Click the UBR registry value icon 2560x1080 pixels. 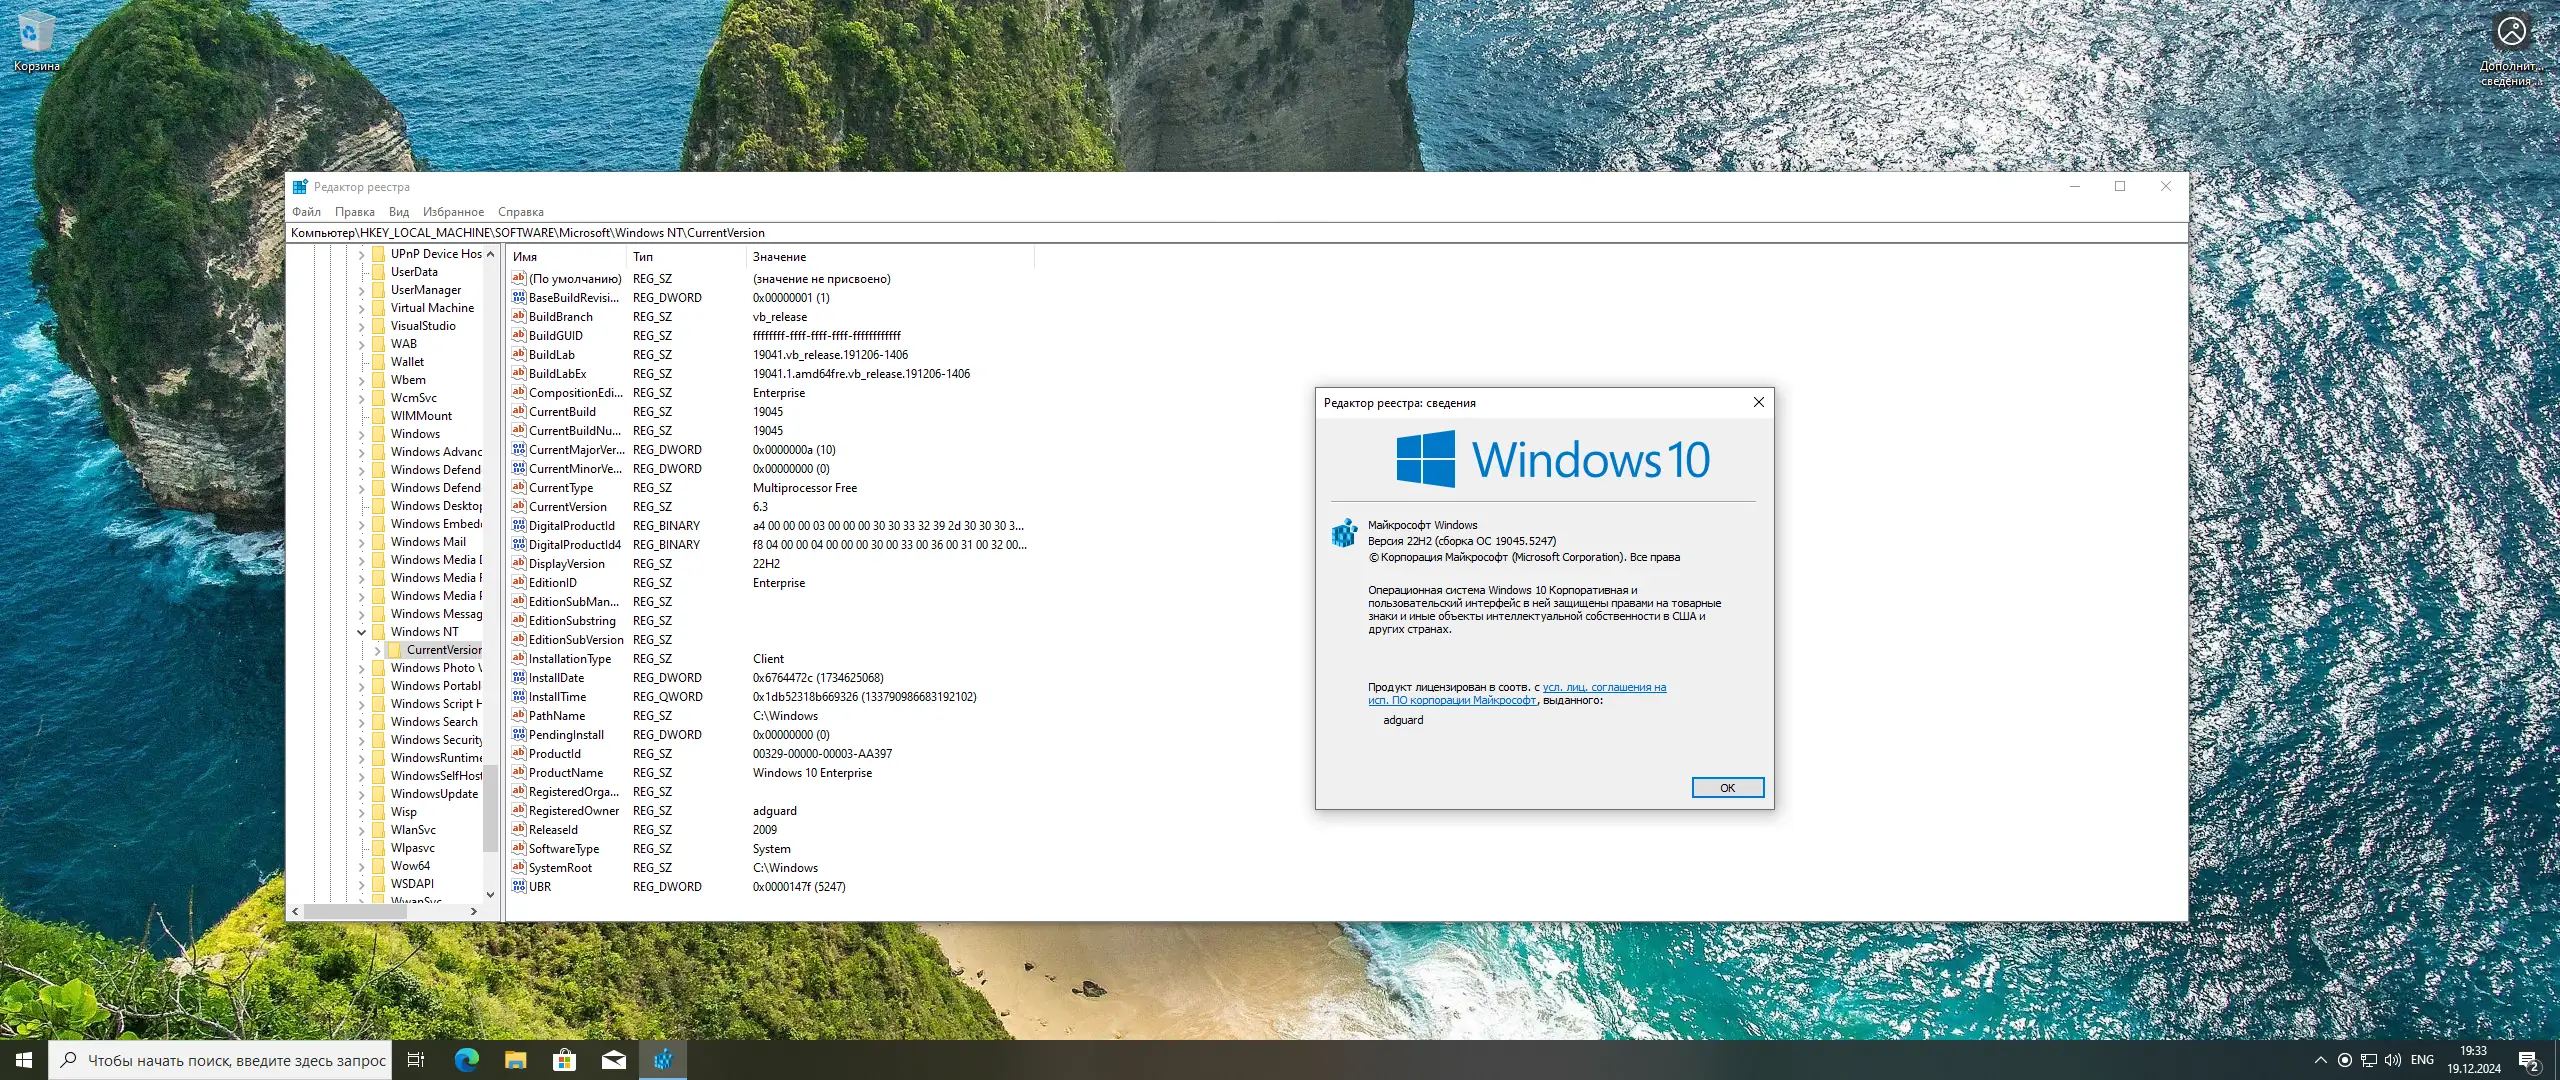(519, 887)
